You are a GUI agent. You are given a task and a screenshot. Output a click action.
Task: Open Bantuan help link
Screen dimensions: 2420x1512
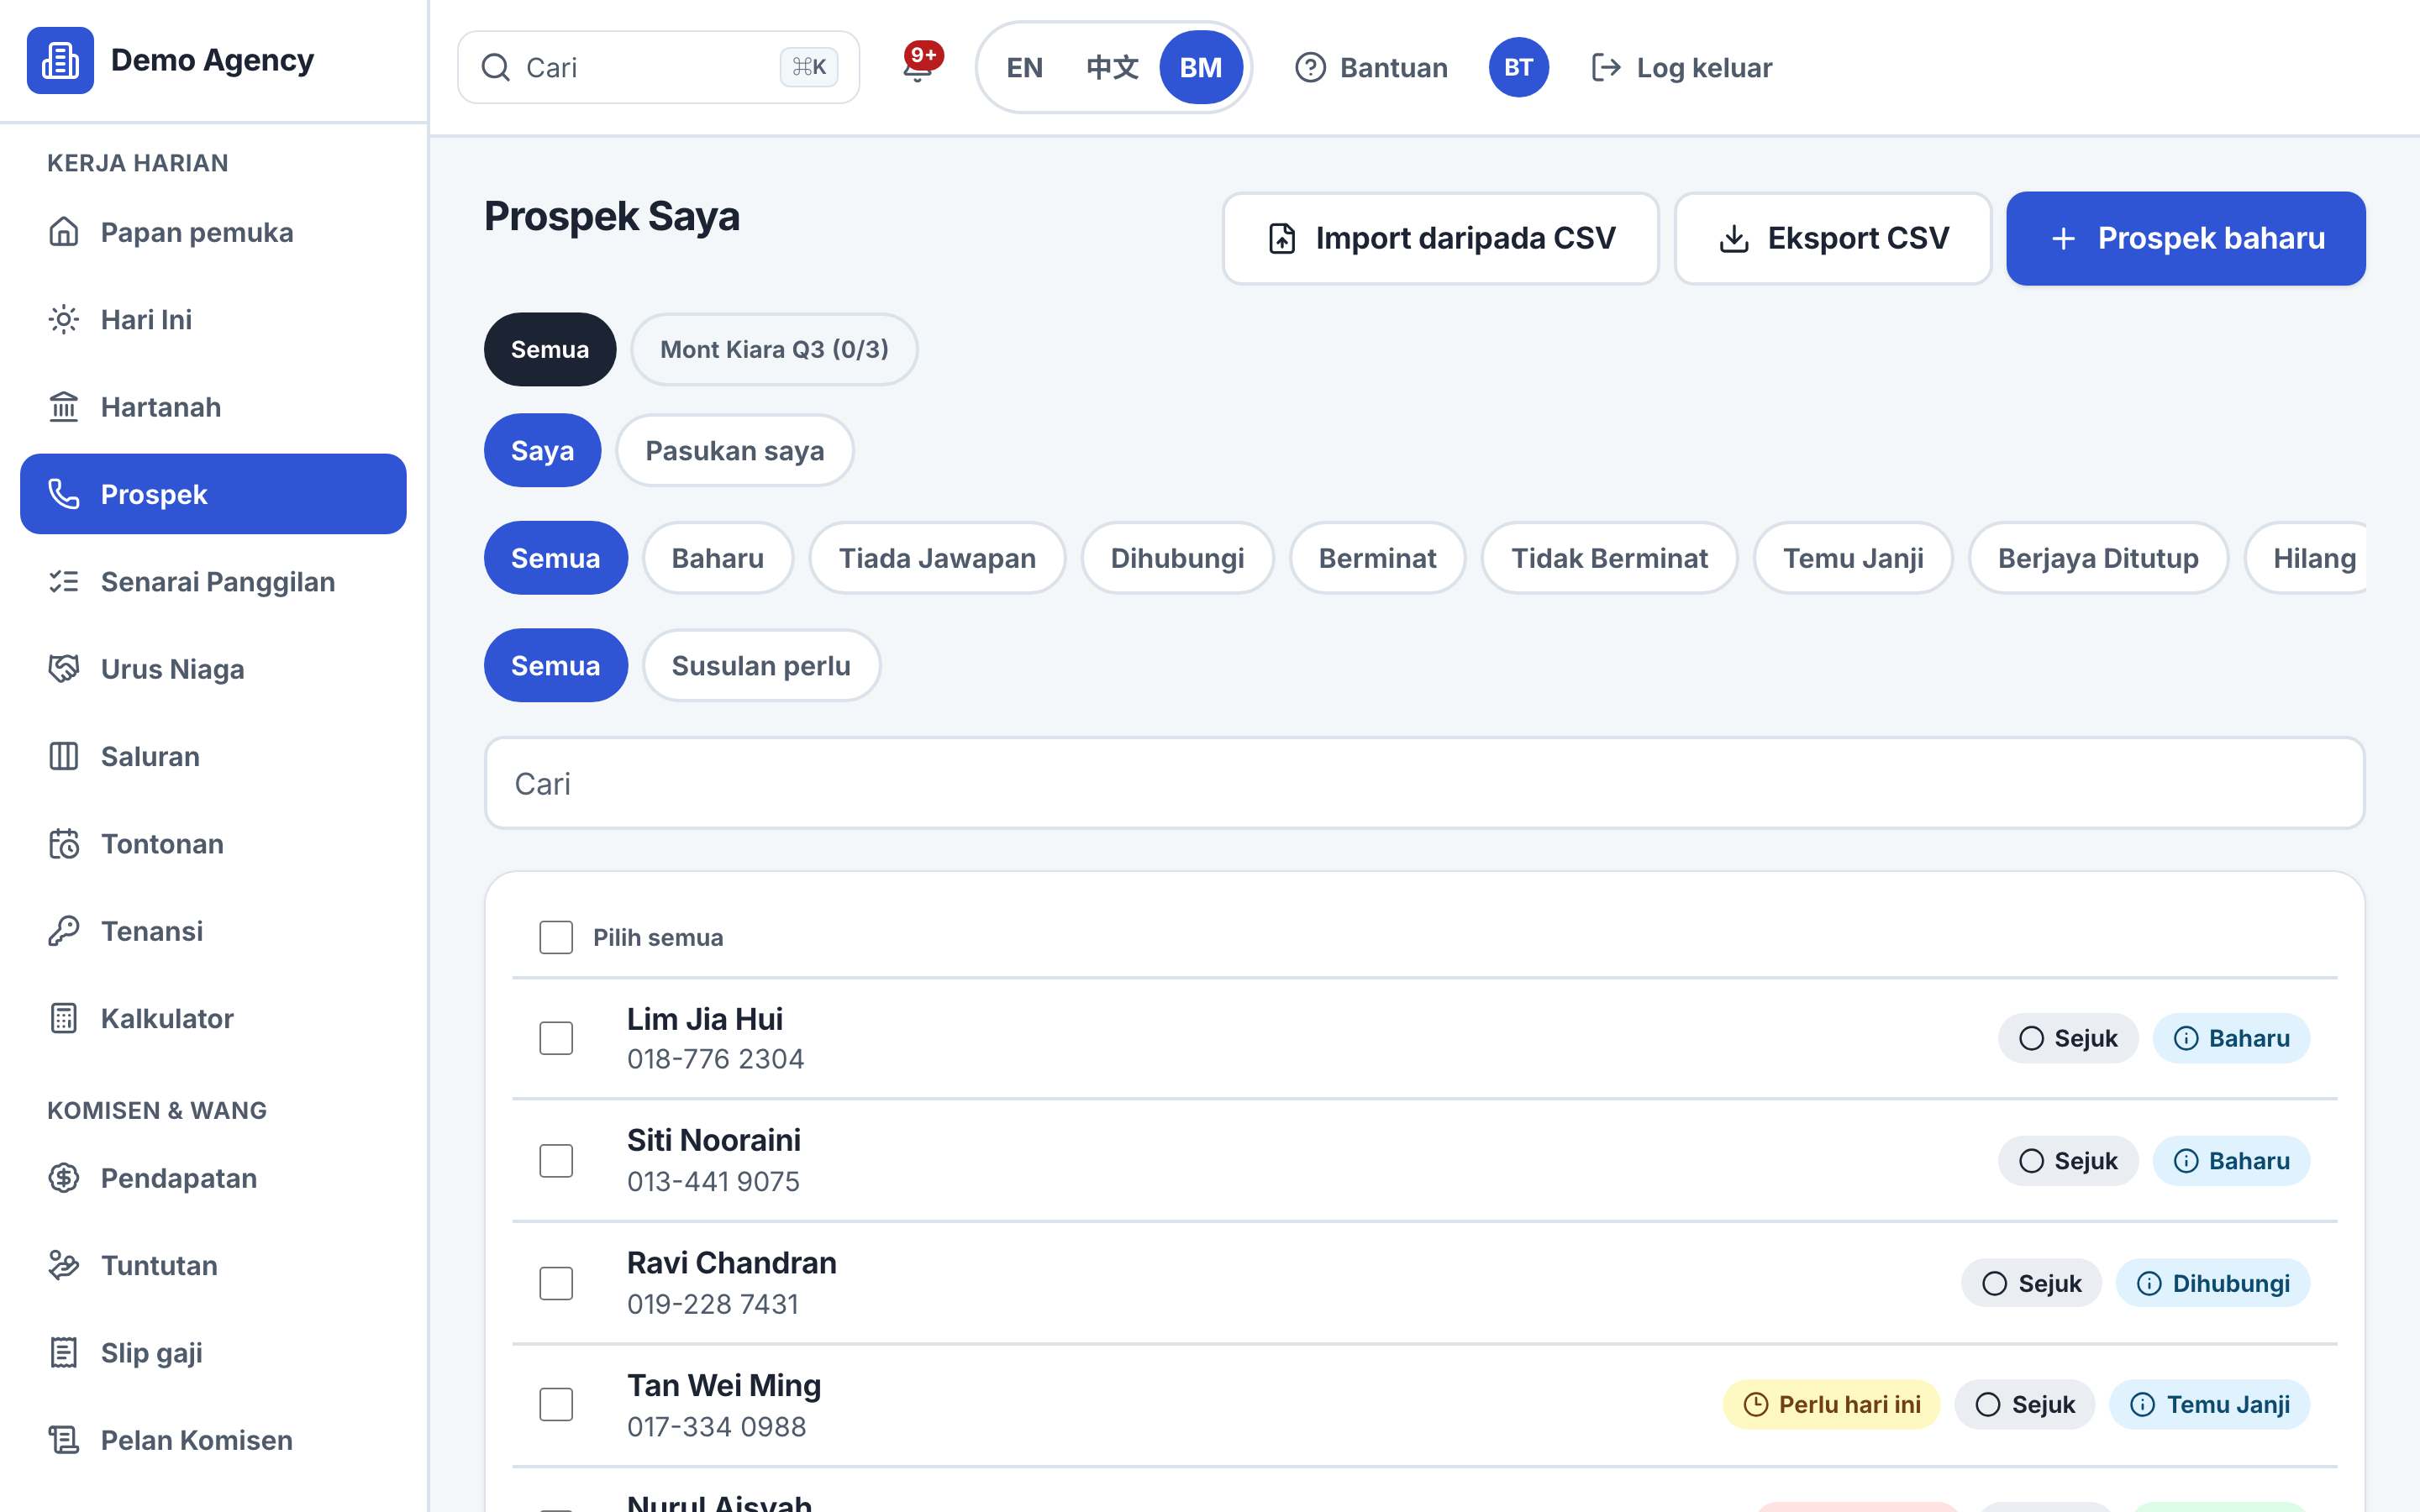click(1371, 67)
